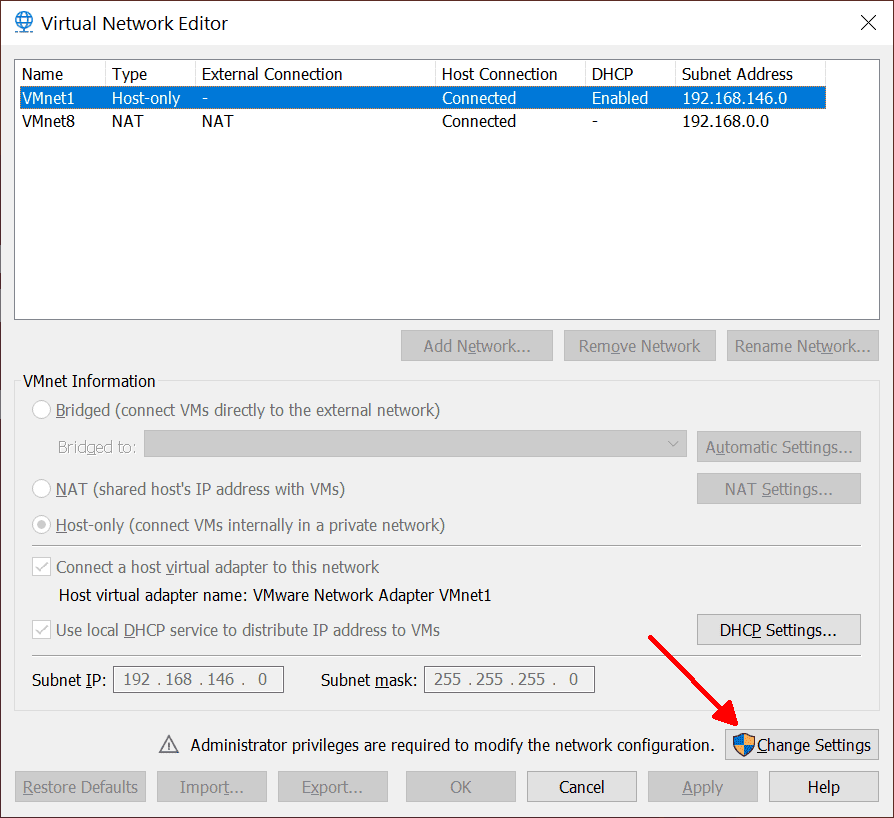
Task: Click the Virtual Network Editor globe icon
Action: click(22, 22)
